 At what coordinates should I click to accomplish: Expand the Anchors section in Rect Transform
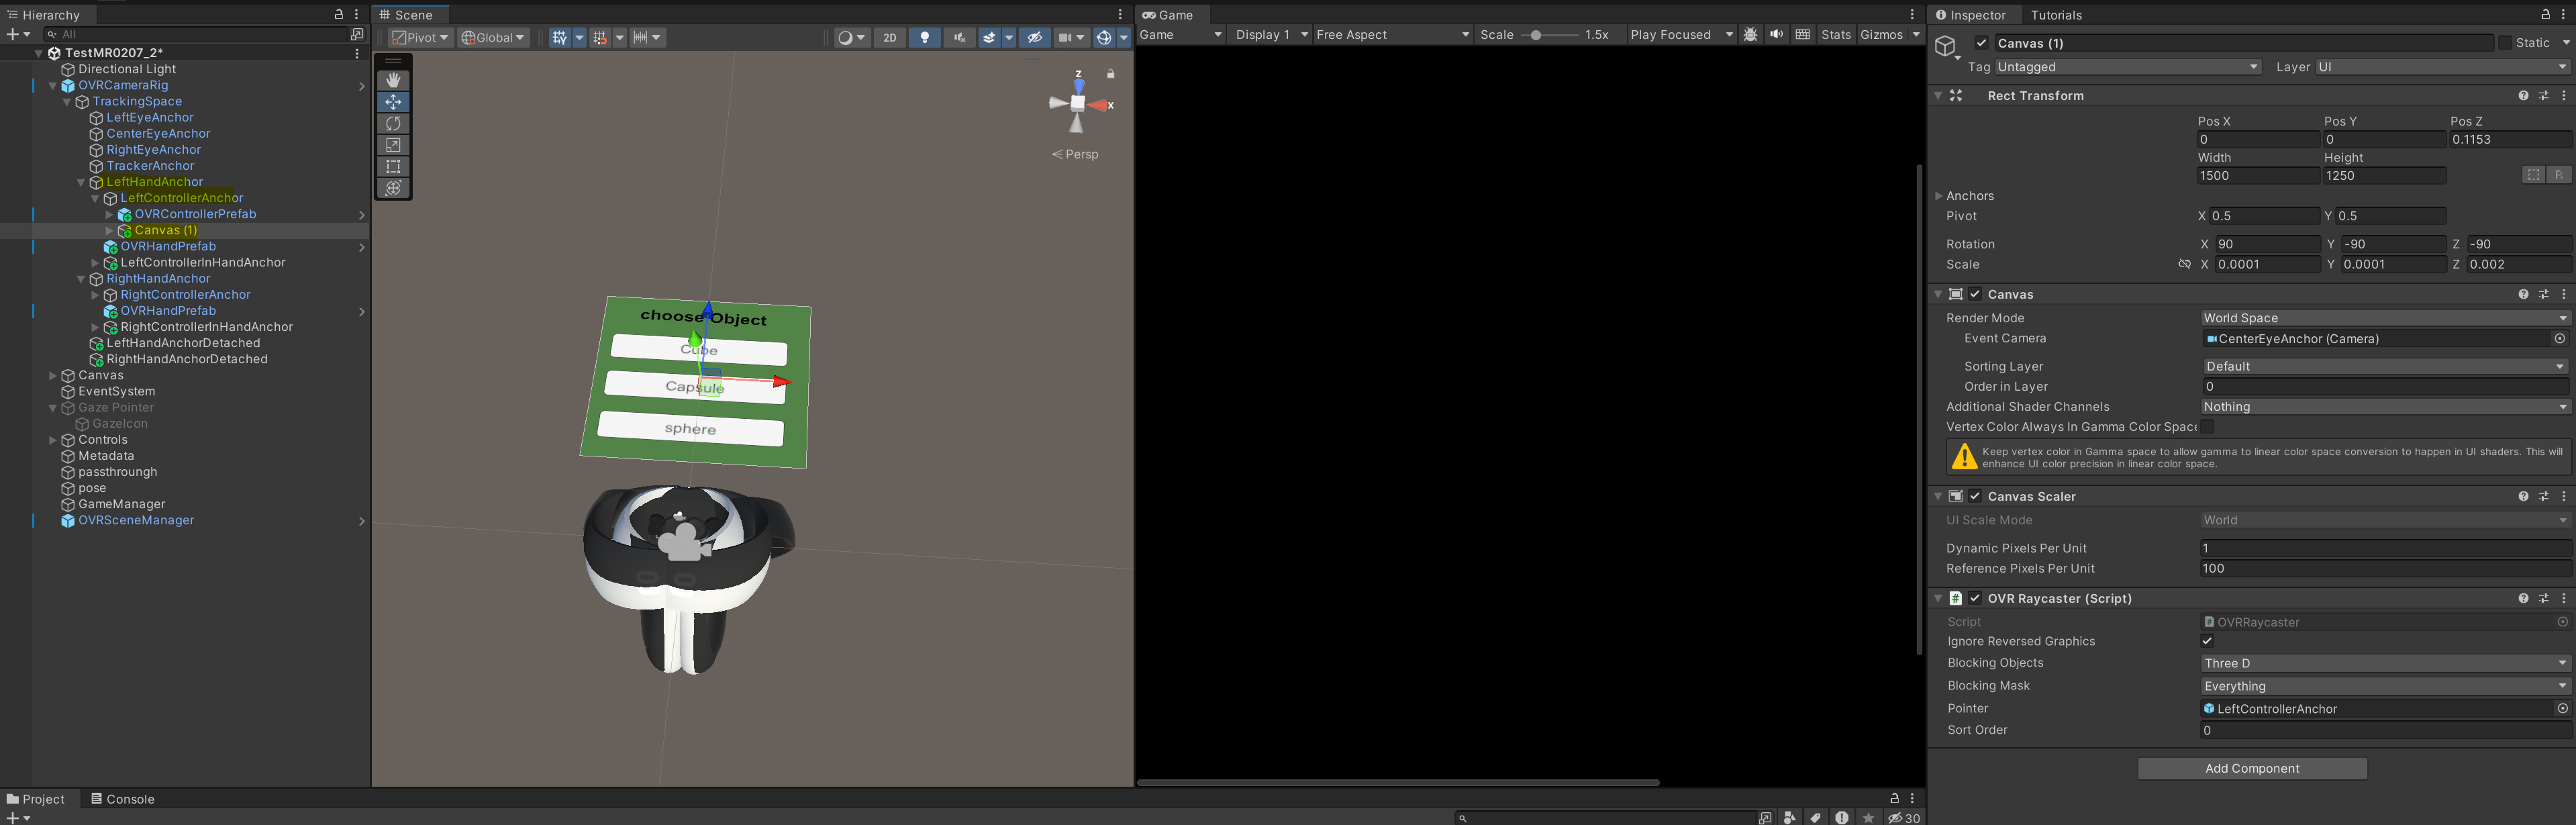1939,196
